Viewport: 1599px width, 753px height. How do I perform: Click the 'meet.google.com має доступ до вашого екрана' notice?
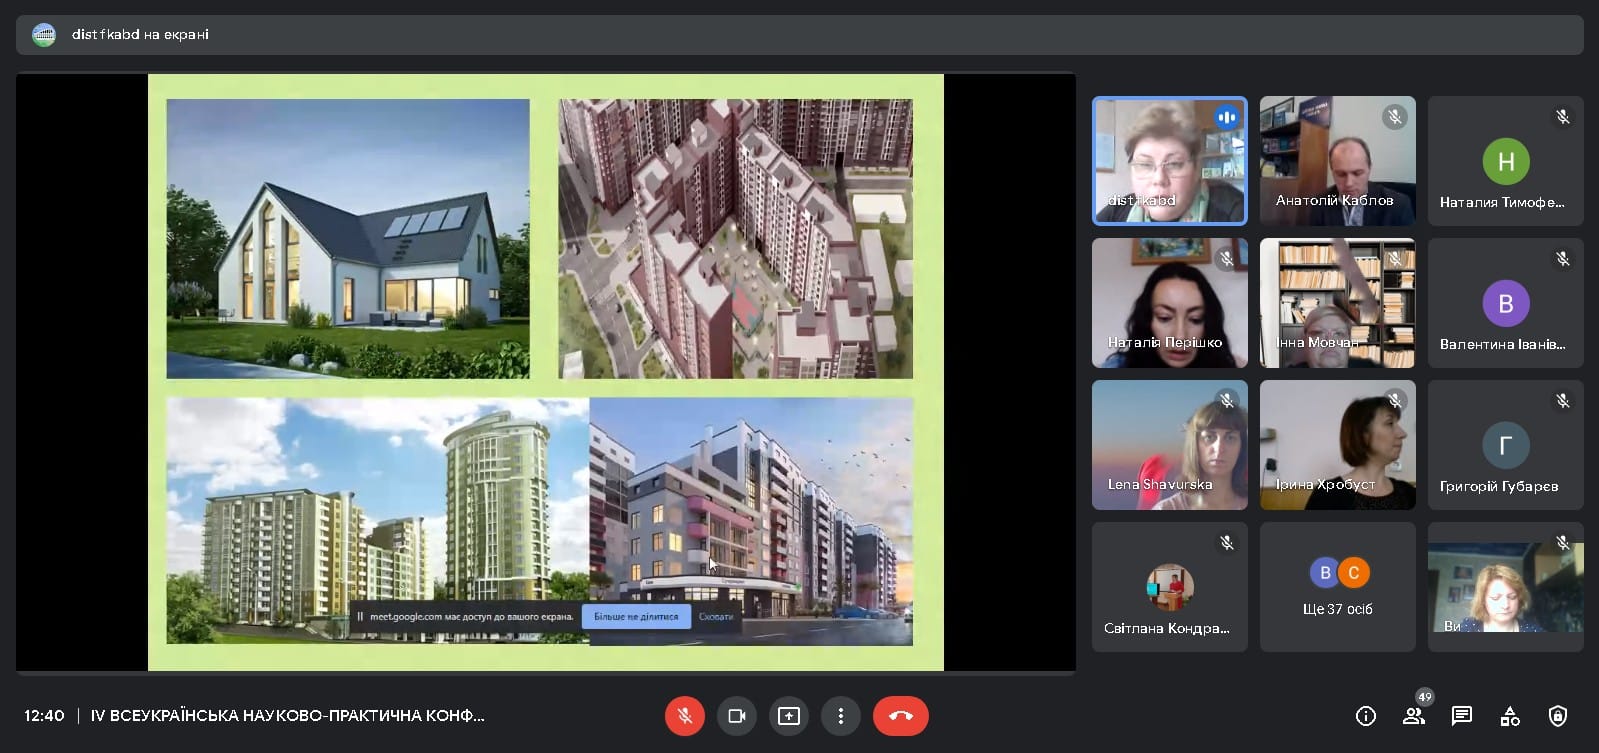point(472,617)
